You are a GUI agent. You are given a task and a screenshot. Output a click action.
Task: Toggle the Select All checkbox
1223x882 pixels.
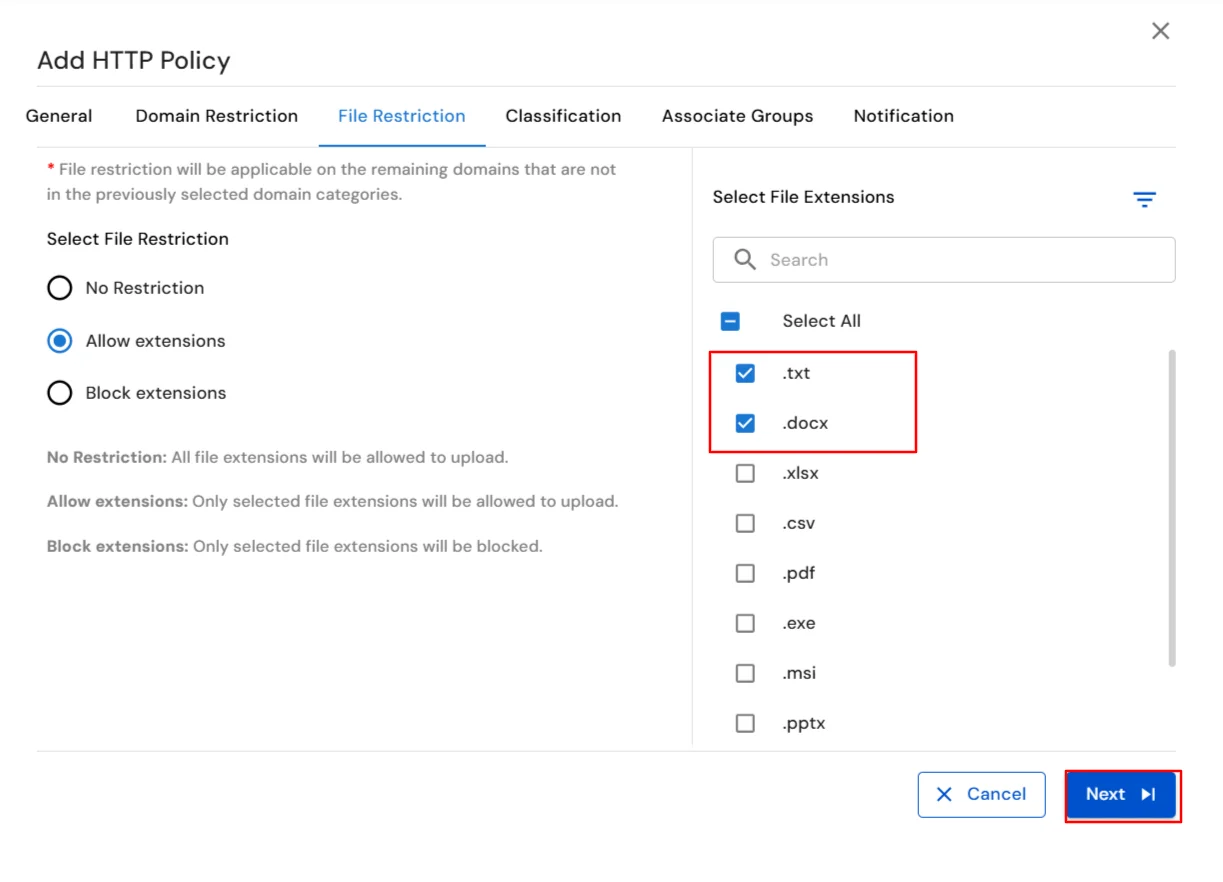[x=730, y=320]
